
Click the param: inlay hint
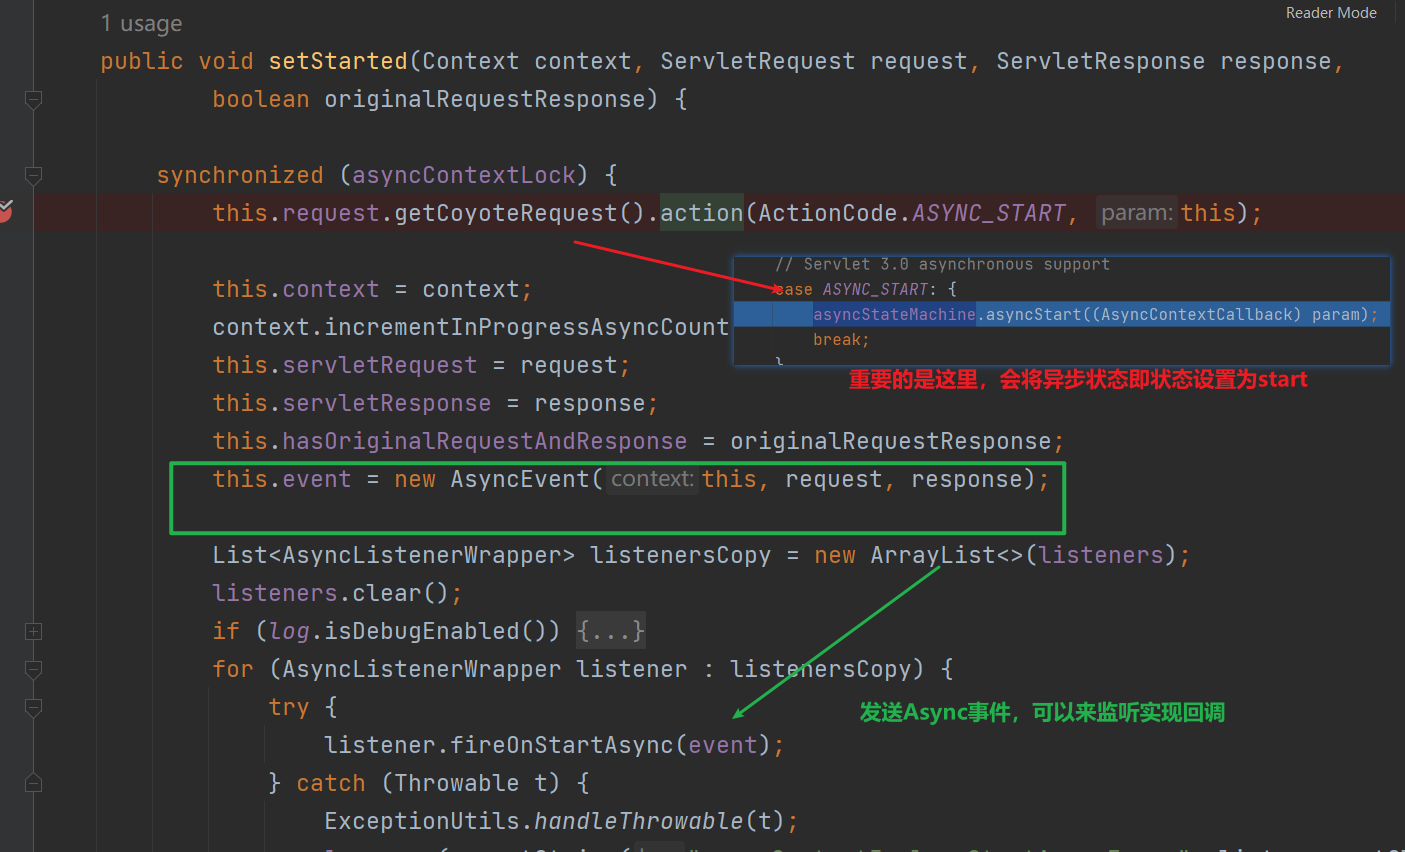pyautogui.click(x=1136, y=213)
